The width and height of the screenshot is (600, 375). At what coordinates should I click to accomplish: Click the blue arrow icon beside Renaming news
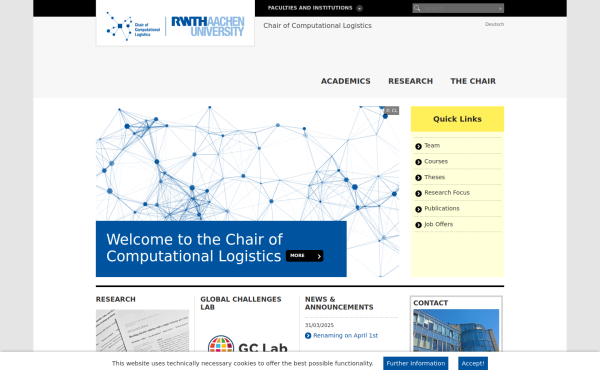click(308, 336)
